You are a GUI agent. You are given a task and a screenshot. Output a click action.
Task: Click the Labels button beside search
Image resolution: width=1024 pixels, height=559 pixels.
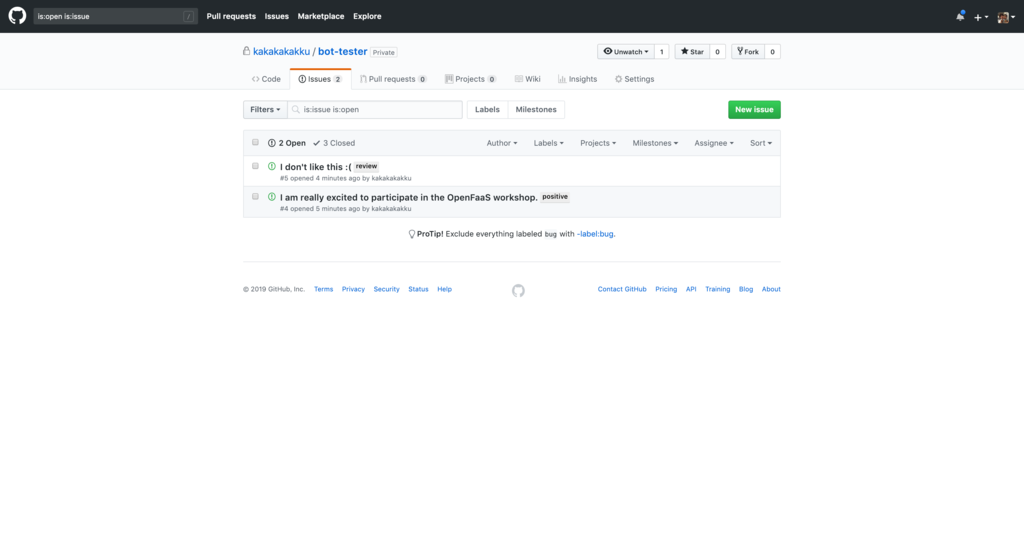point(487,110)
